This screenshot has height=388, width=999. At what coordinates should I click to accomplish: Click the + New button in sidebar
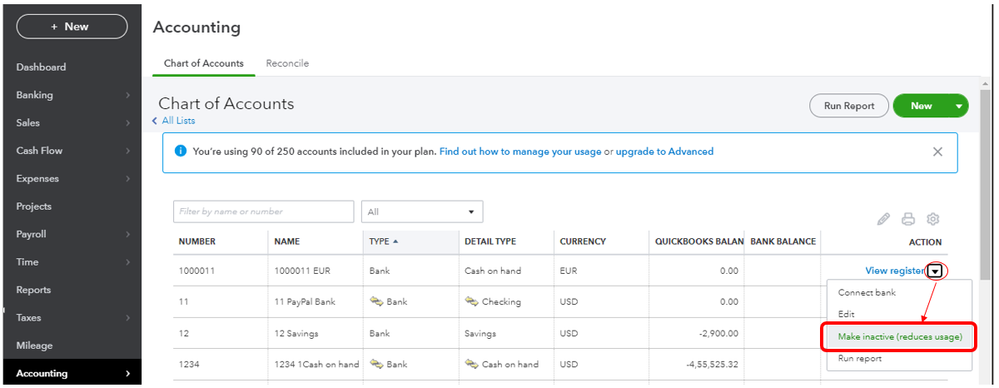coord(72,27)
